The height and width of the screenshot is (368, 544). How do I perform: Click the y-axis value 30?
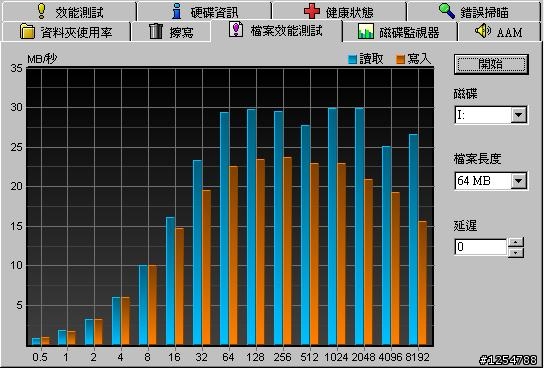(x=16, y=108)
